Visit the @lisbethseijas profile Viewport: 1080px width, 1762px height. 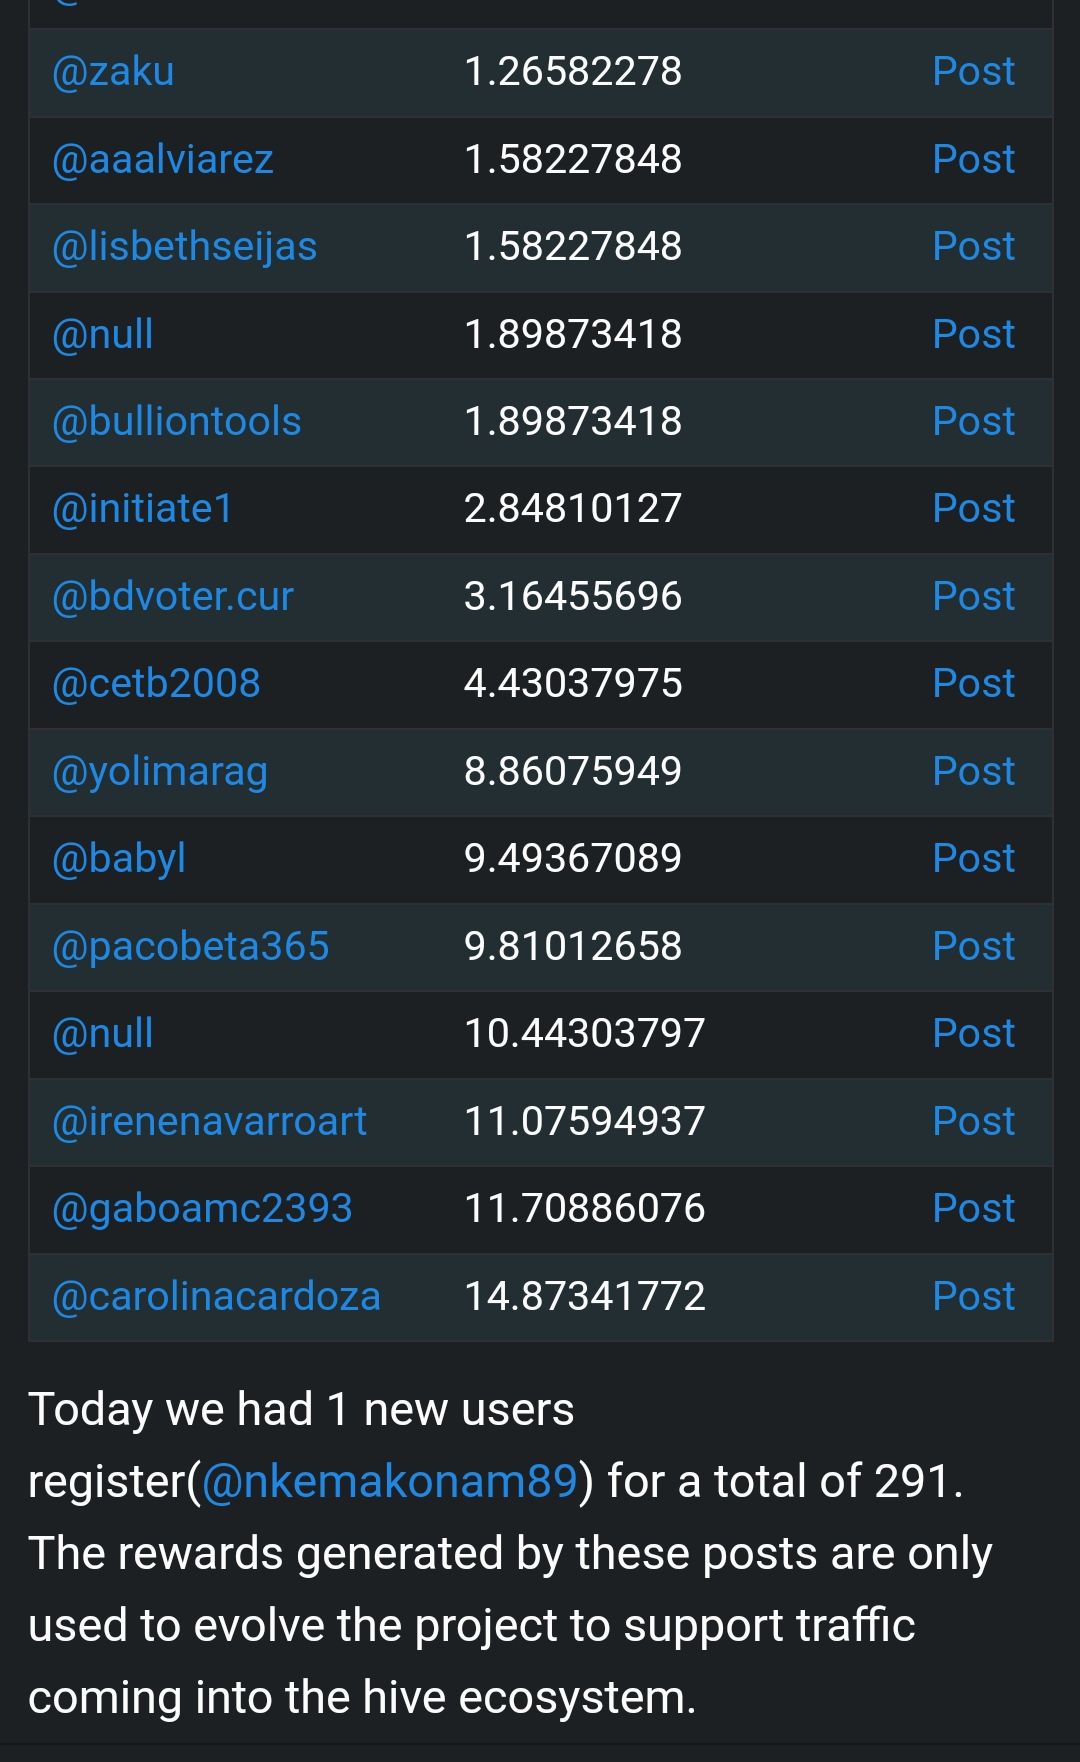[x=184, y=247]
